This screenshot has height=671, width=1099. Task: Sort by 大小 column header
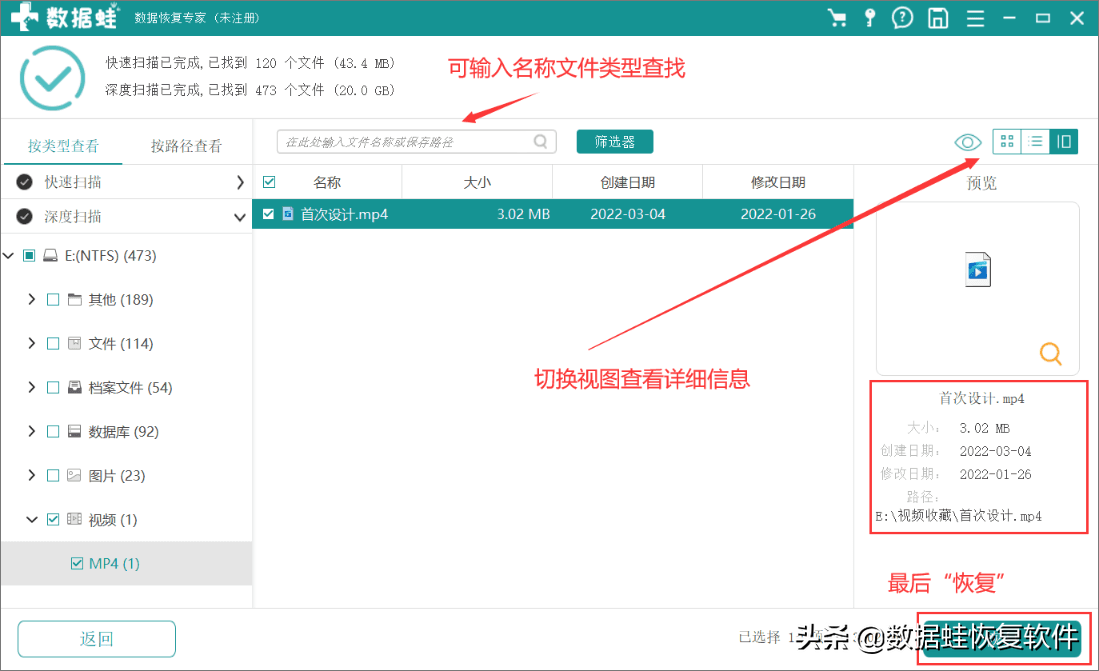tap(477, 182)
